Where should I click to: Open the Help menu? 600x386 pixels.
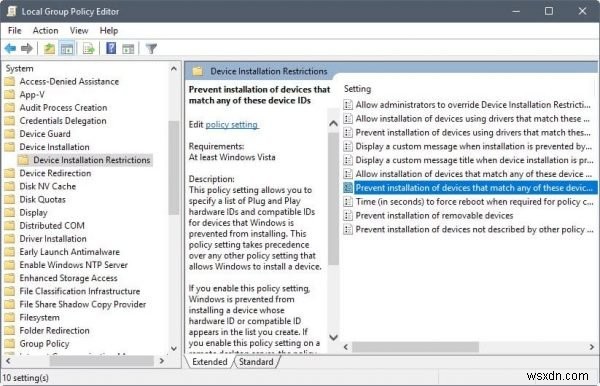pos(109,30)
